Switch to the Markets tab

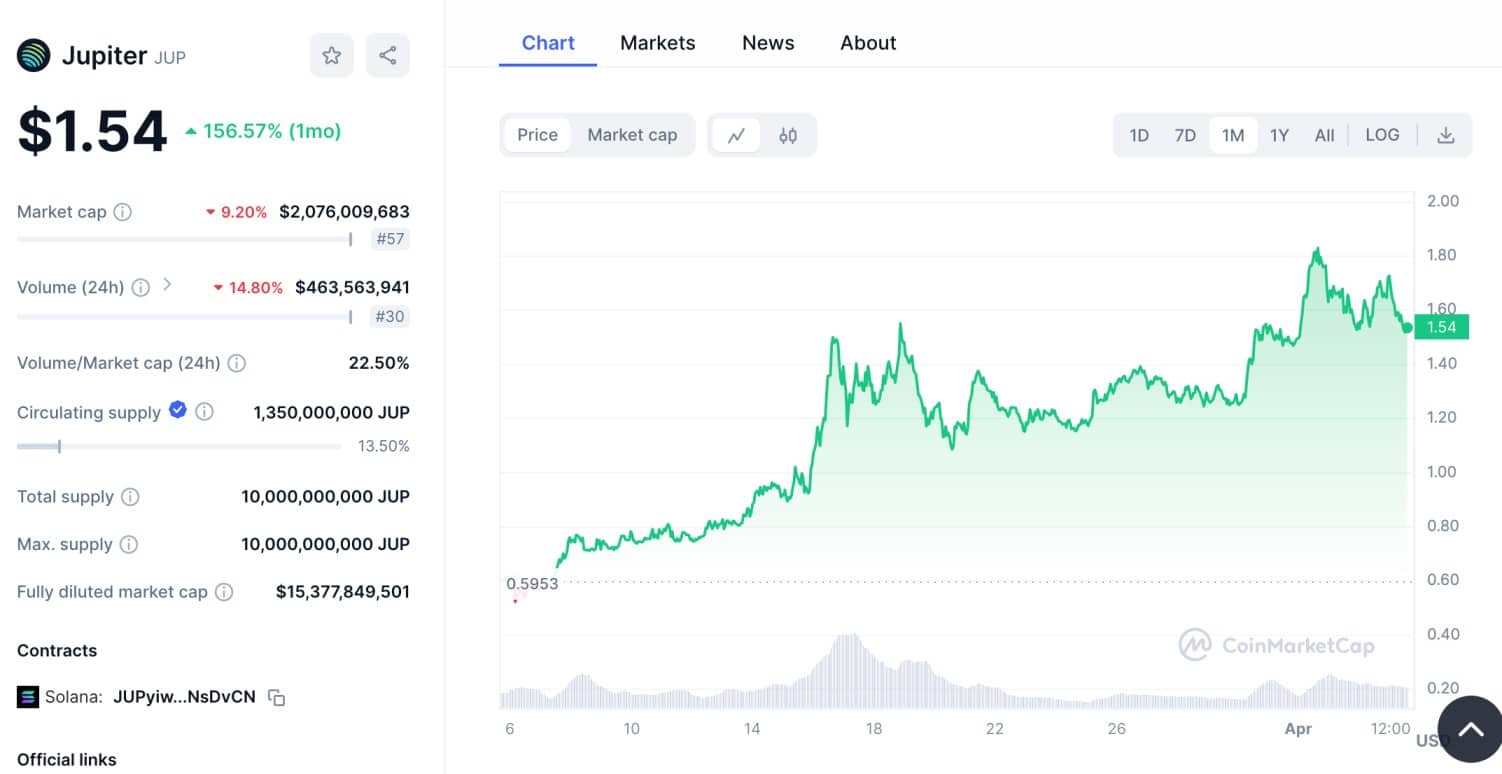coord(657,43)
